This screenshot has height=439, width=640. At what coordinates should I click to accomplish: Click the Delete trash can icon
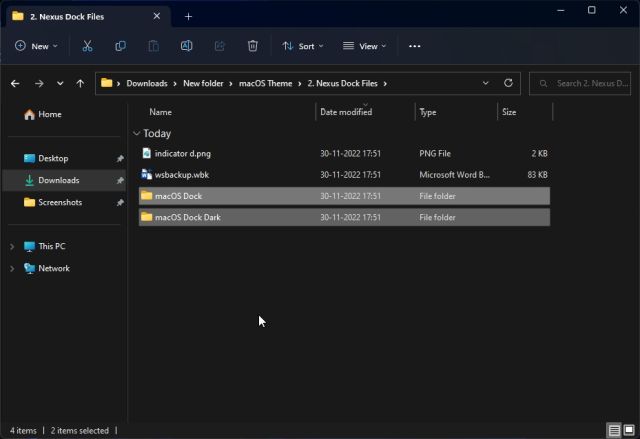pos(253,46)
